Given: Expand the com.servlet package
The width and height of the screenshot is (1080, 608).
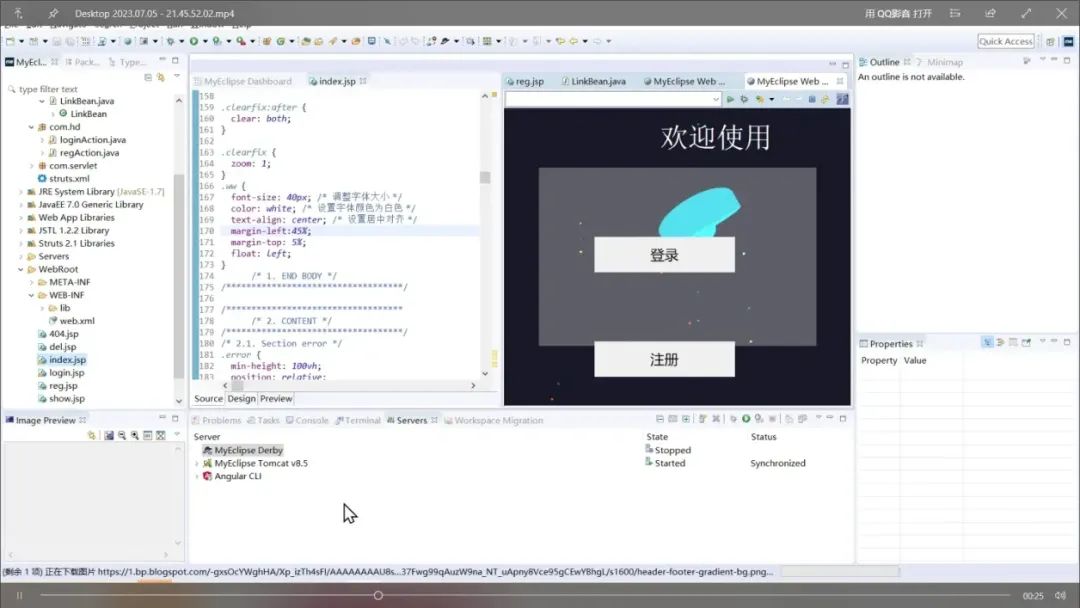Looking at the screenshot, I should [31, 166].
